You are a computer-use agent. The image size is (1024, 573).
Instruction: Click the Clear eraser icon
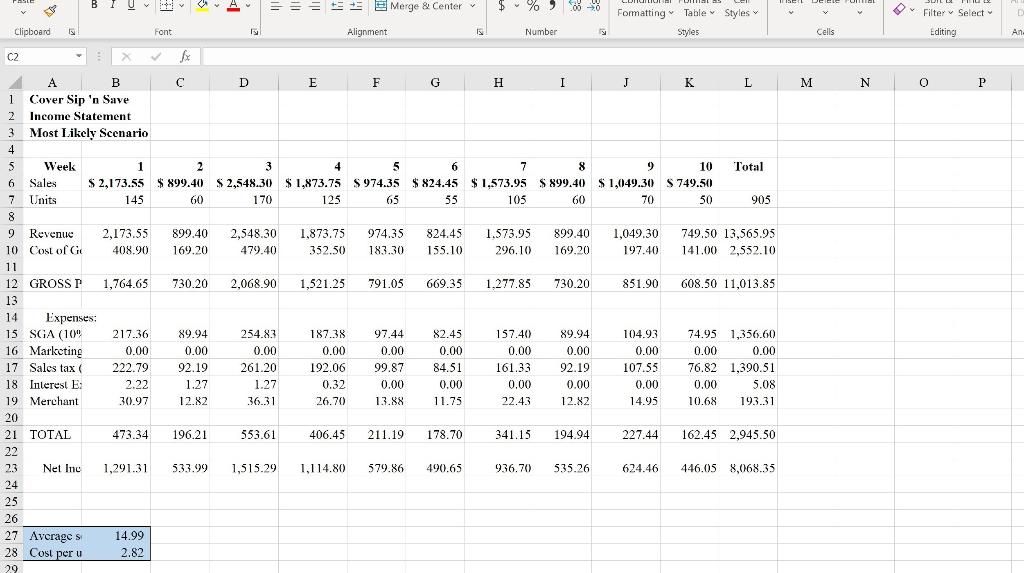[900, 9]
